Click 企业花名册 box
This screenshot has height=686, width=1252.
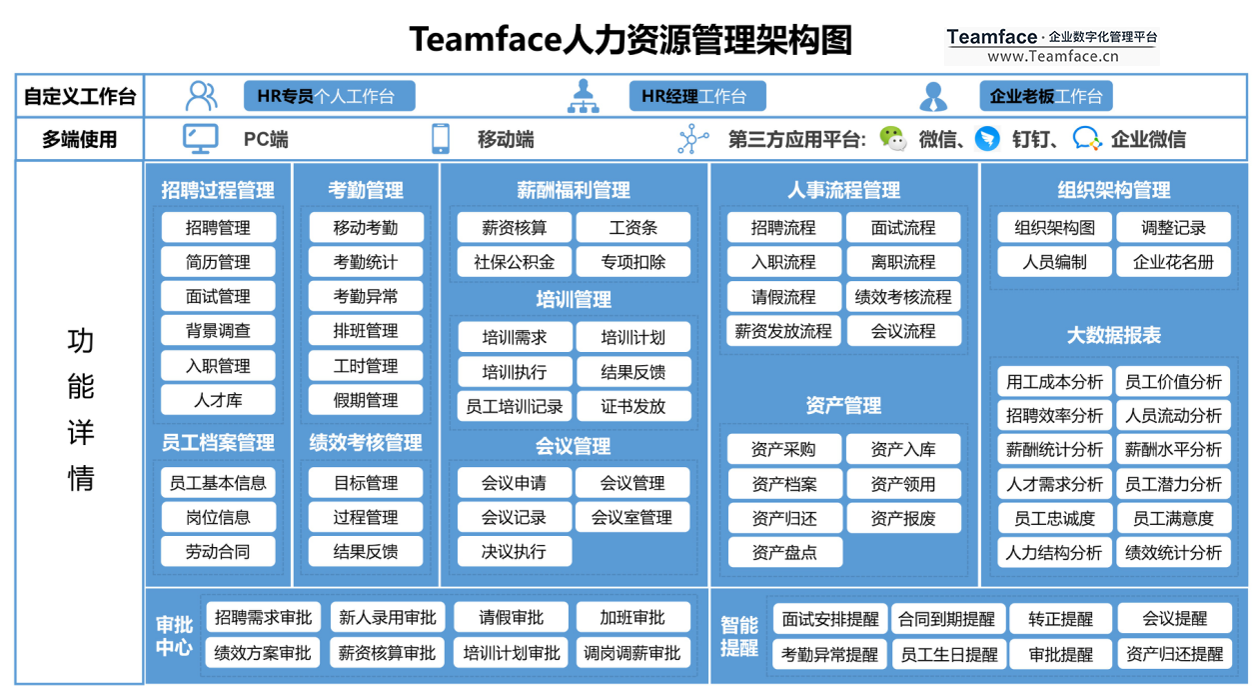pos(1173,262)
